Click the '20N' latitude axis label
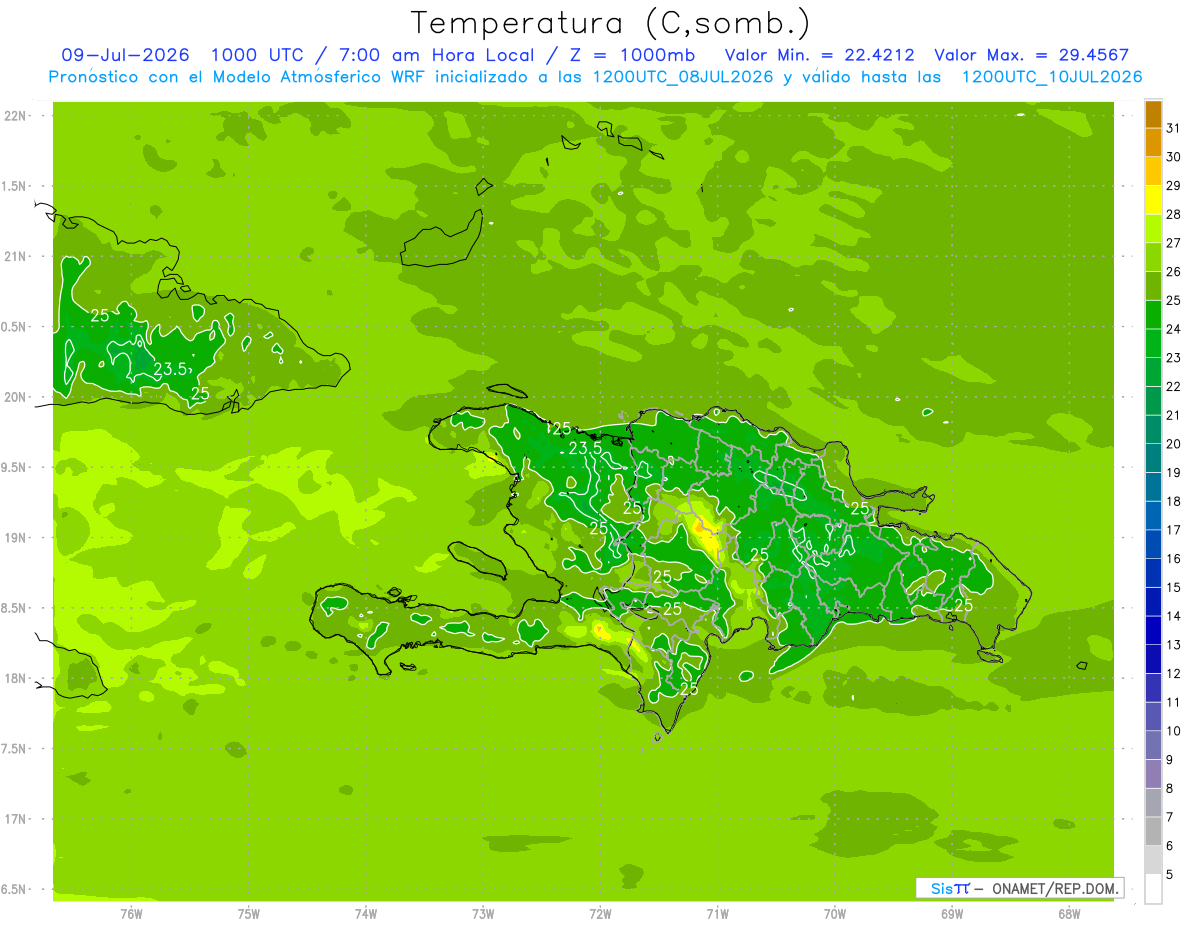This screenshot has width=1200, height=927. click(x=15, y=397)
